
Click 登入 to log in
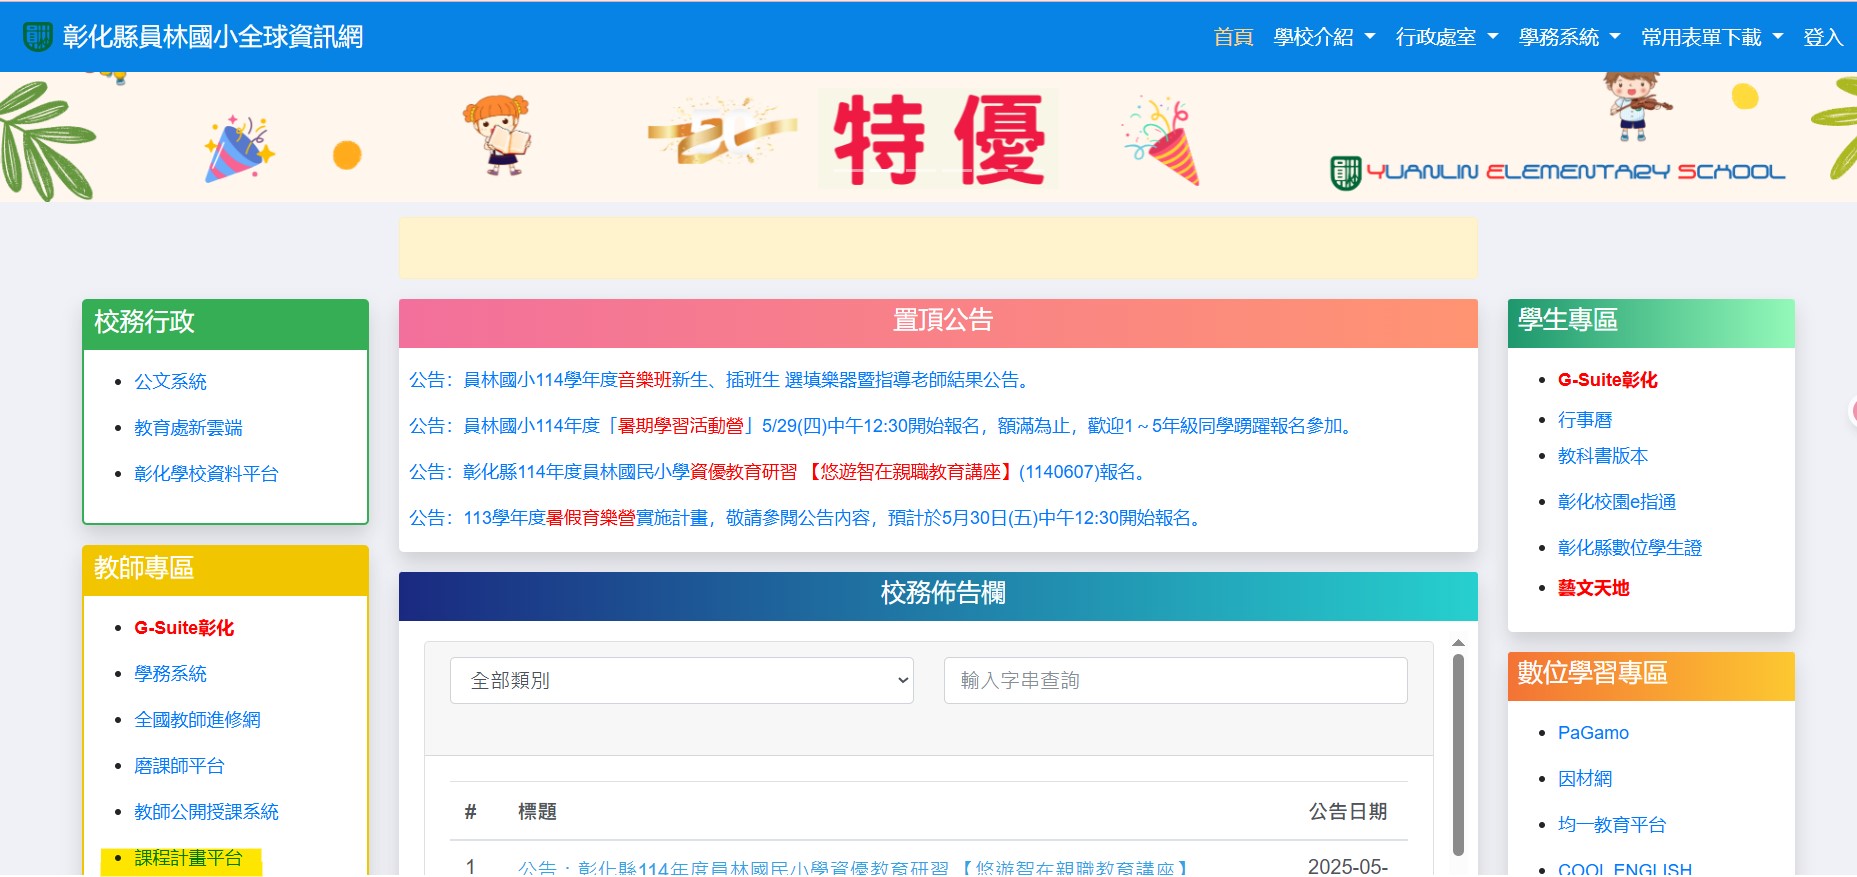1822,38
